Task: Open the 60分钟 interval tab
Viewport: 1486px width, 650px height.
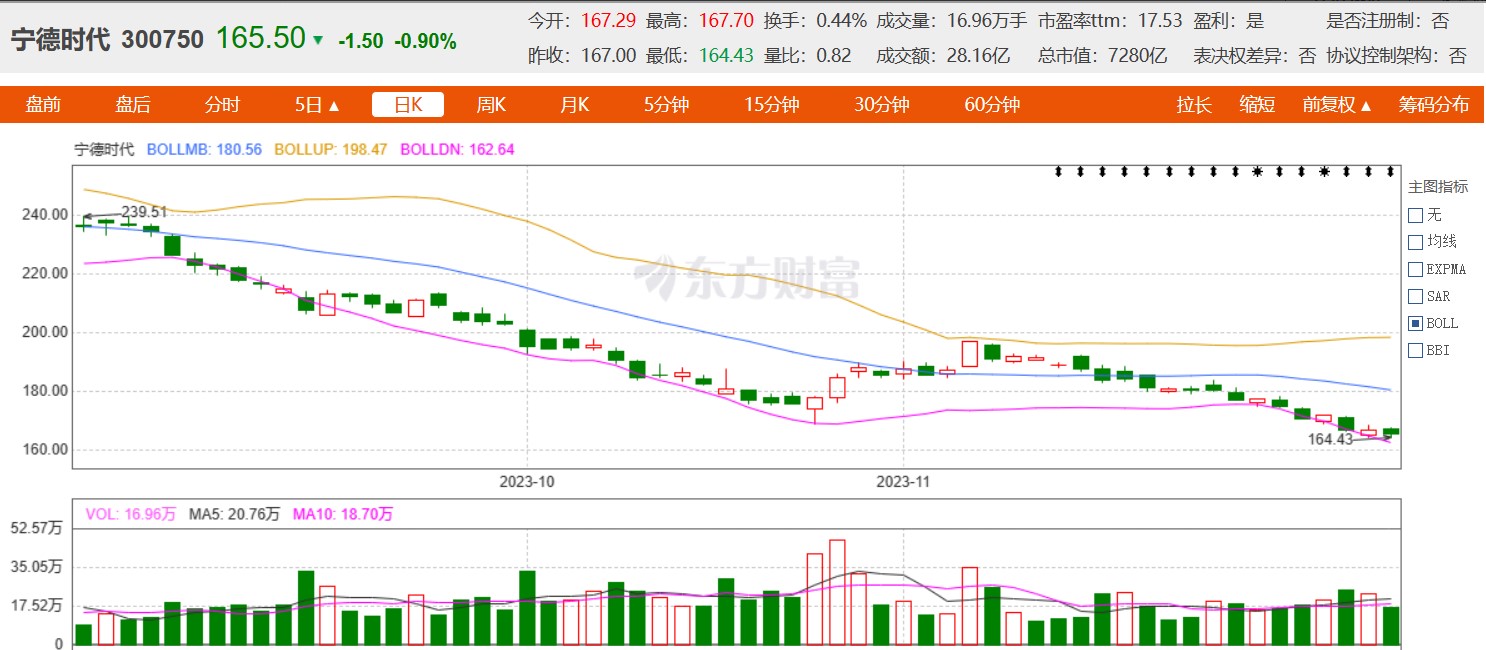Action: pos(992,105)
